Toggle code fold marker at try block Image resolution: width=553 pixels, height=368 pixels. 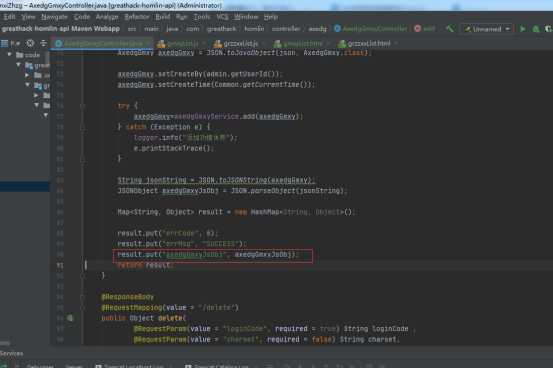click(83, 105)
